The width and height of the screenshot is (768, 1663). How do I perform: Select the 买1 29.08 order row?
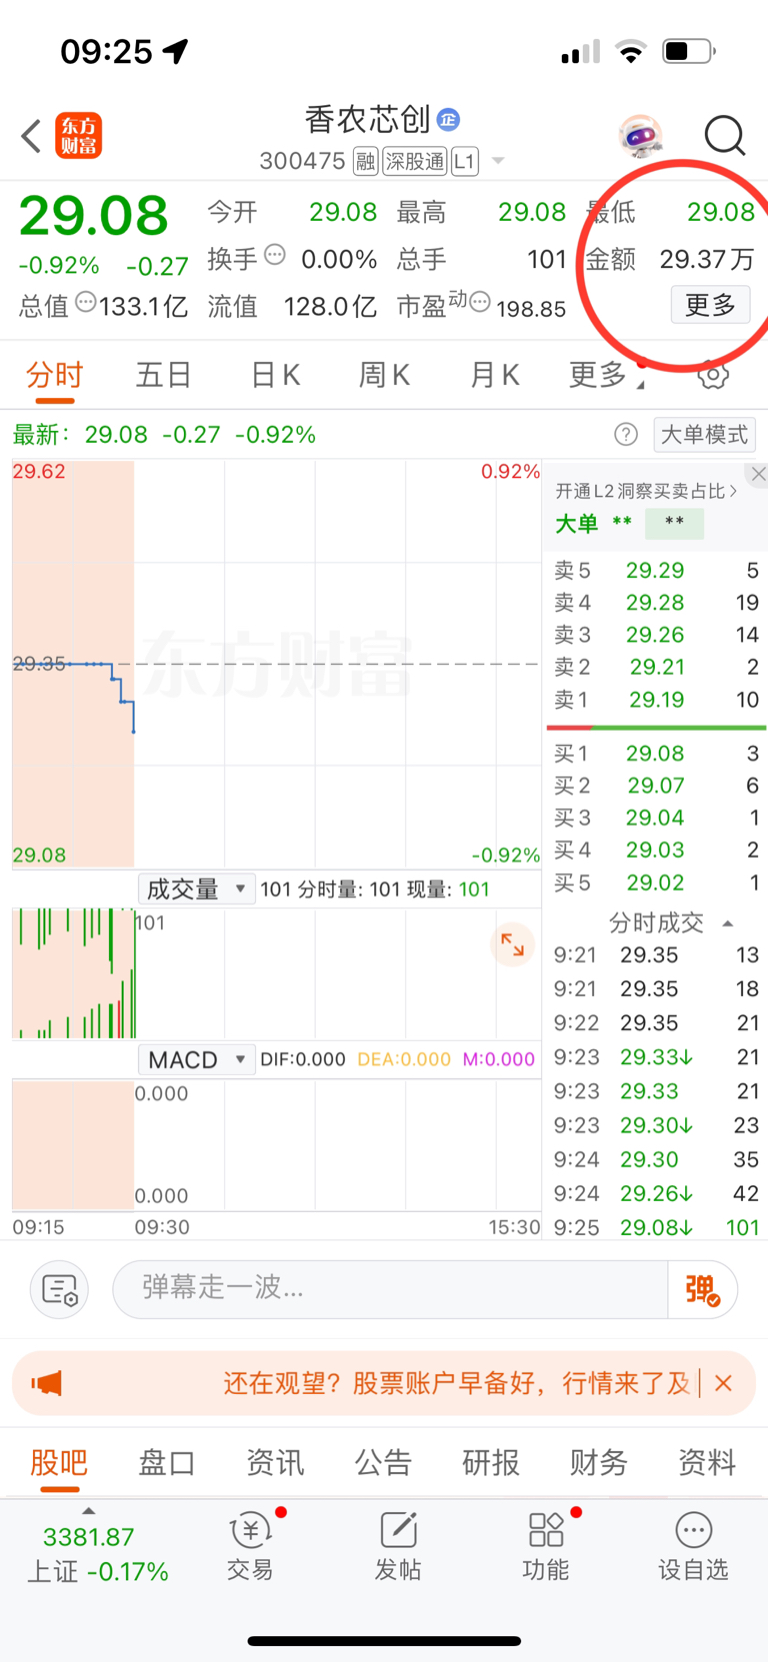coord(656,753)
